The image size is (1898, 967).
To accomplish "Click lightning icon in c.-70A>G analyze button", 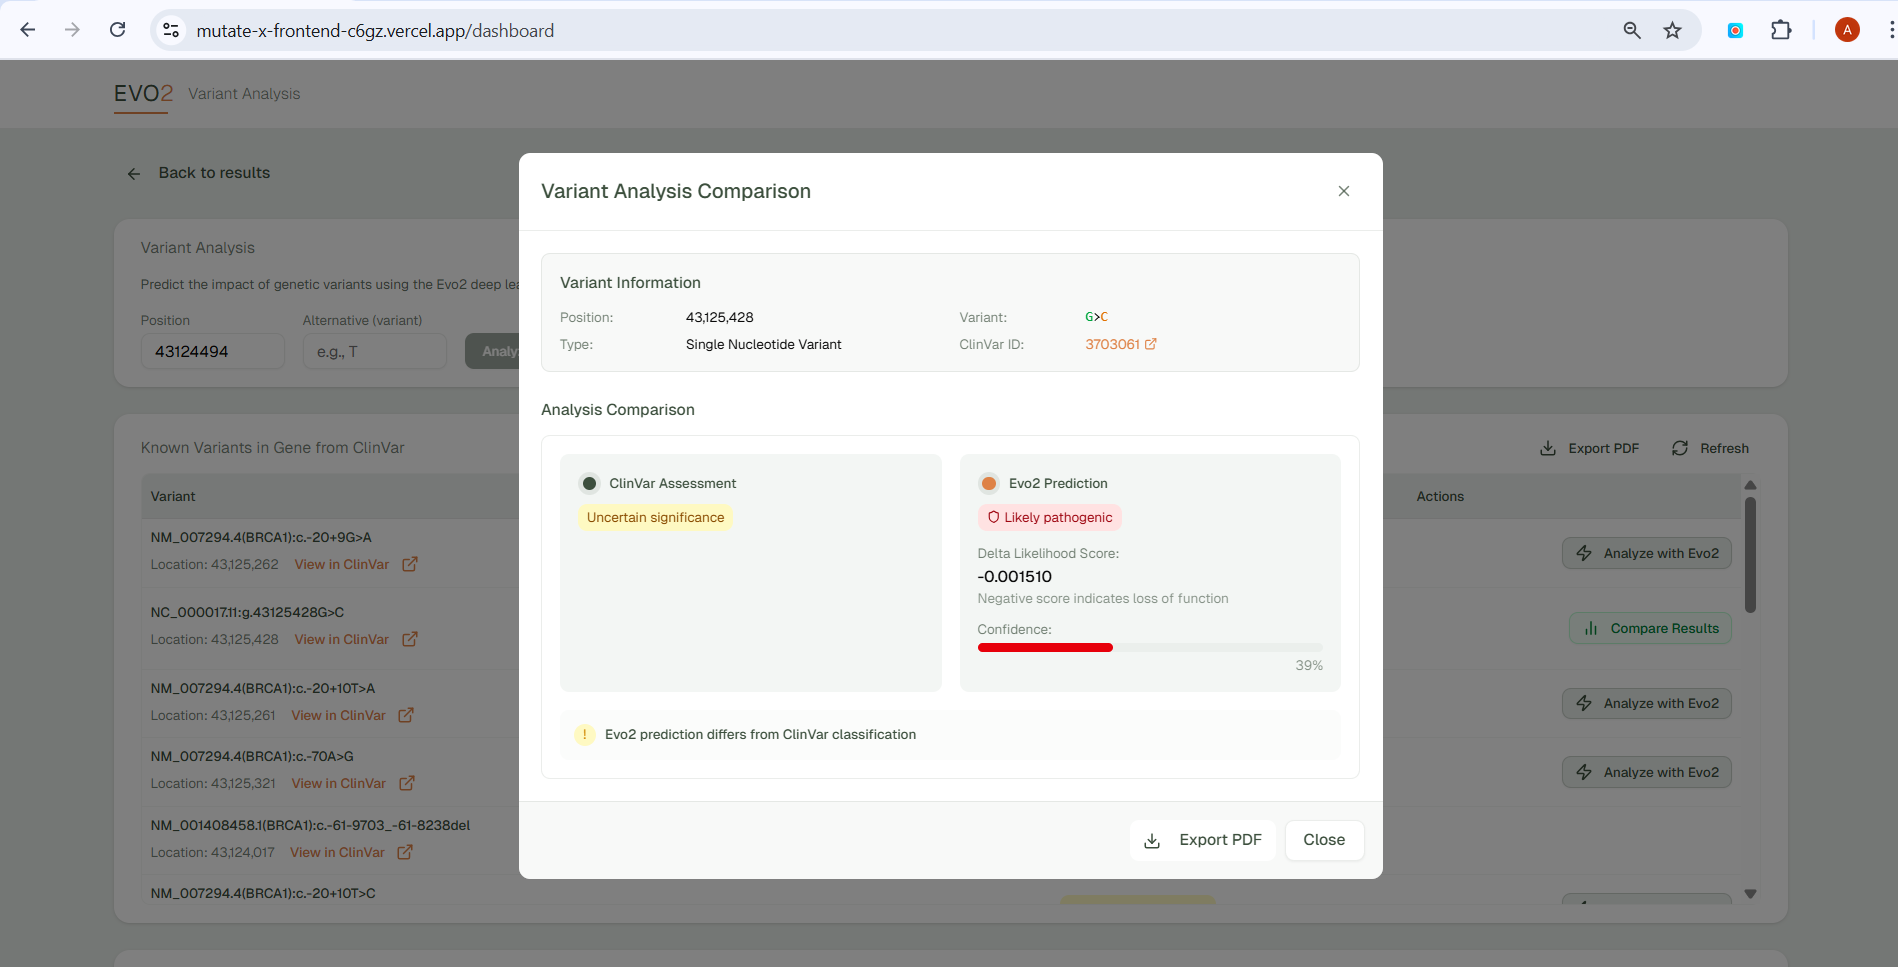I will point(1584,772).
